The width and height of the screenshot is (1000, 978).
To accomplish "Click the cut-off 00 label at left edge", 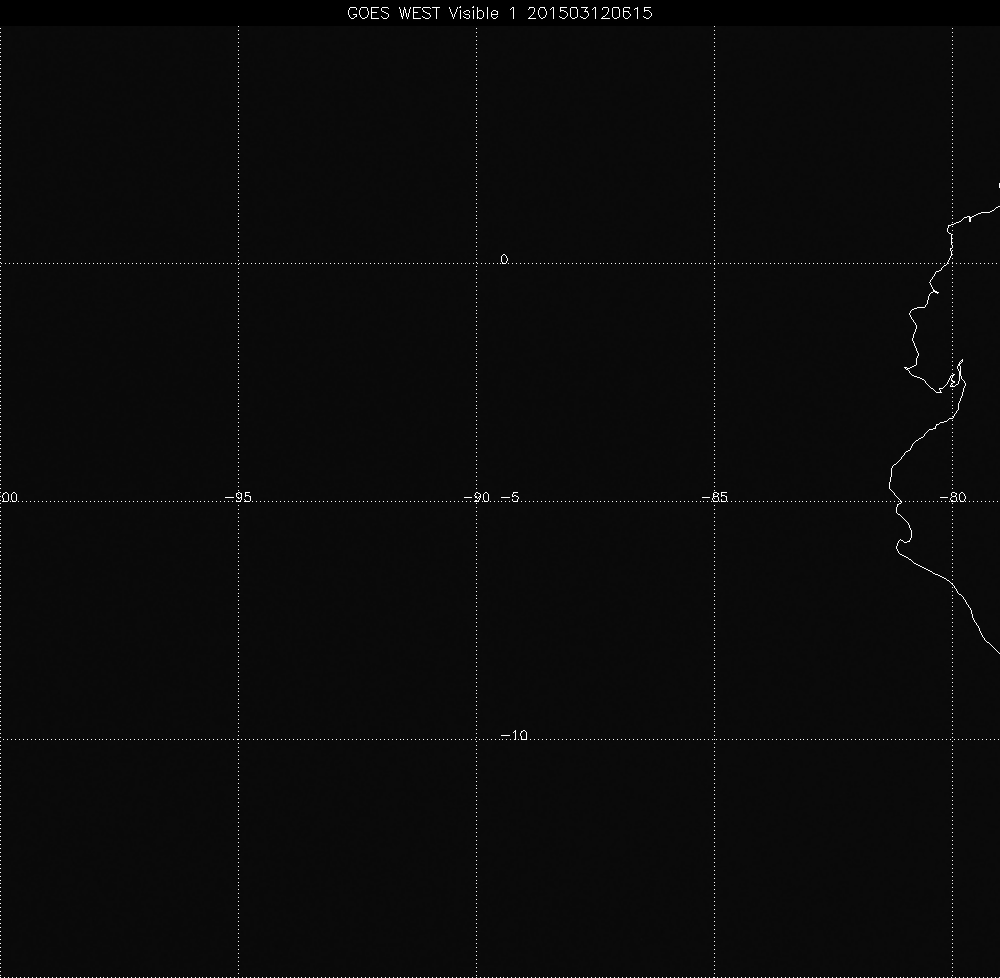I will pos(9,497).
